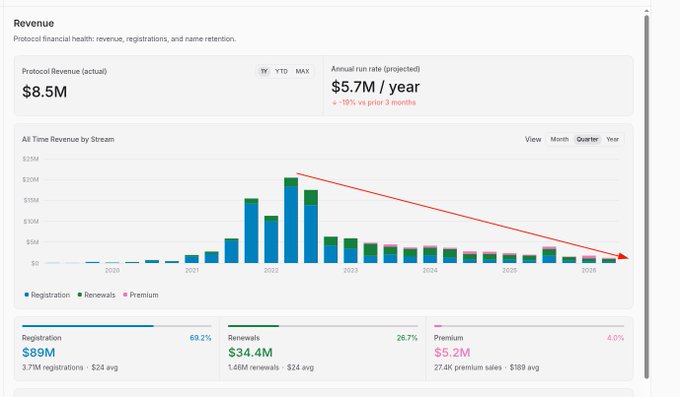Click the Protocol Revenue (actual) label
680x397 pixels.
click(x=64, y=71)
